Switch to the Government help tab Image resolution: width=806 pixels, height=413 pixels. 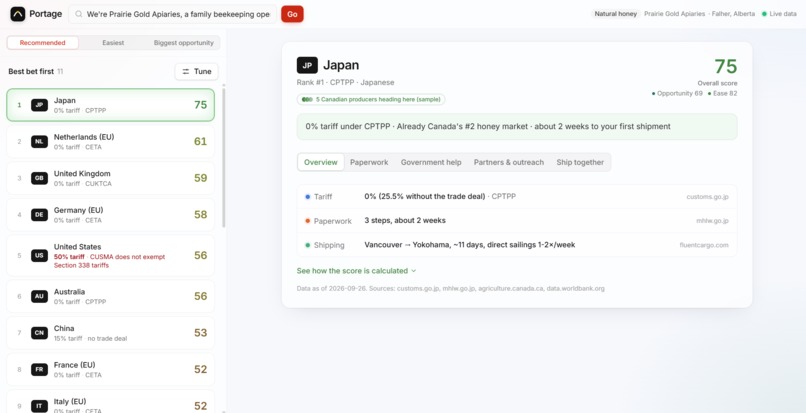coord(431,162)
